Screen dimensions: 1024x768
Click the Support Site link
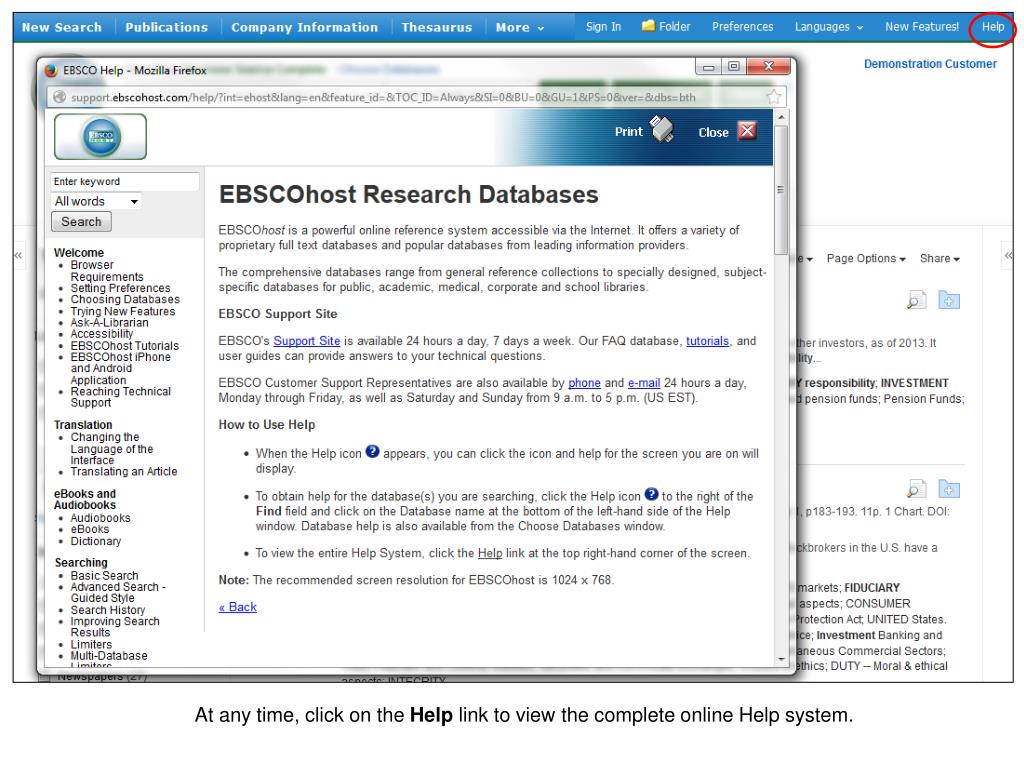(306, 341)
